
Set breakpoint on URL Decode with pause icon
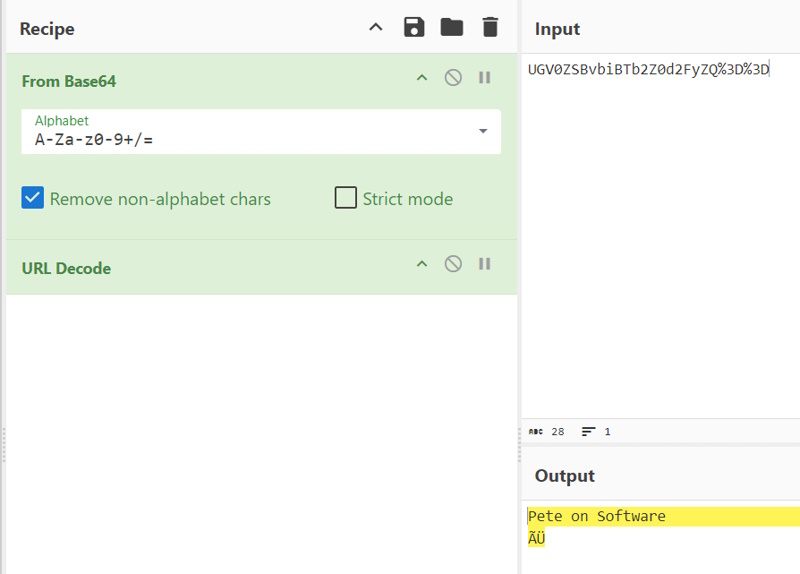485,264
